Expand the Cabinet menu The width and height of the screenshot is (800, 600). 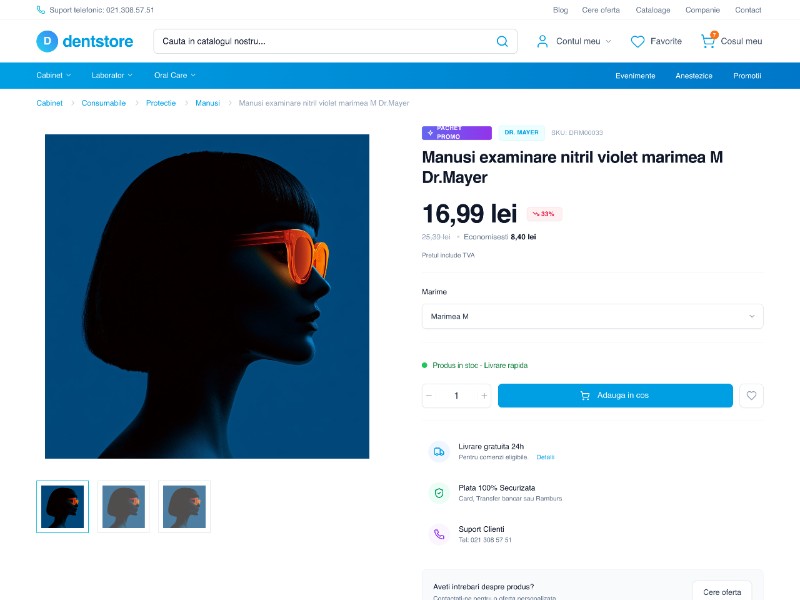53,75
